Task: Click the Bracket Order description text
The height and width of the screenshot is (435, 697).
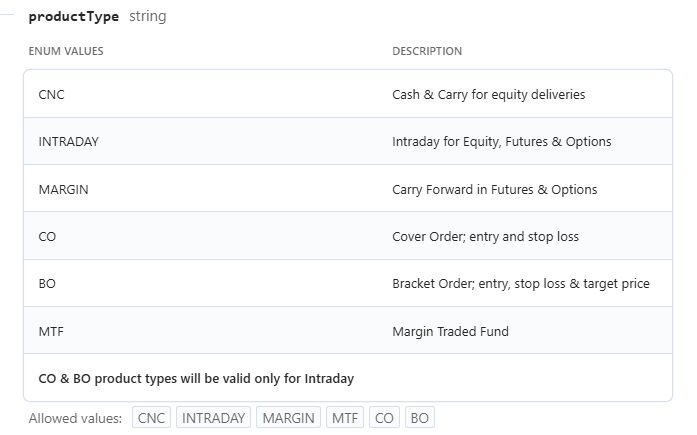Action: pyautogui.click(x=521, y=283)
